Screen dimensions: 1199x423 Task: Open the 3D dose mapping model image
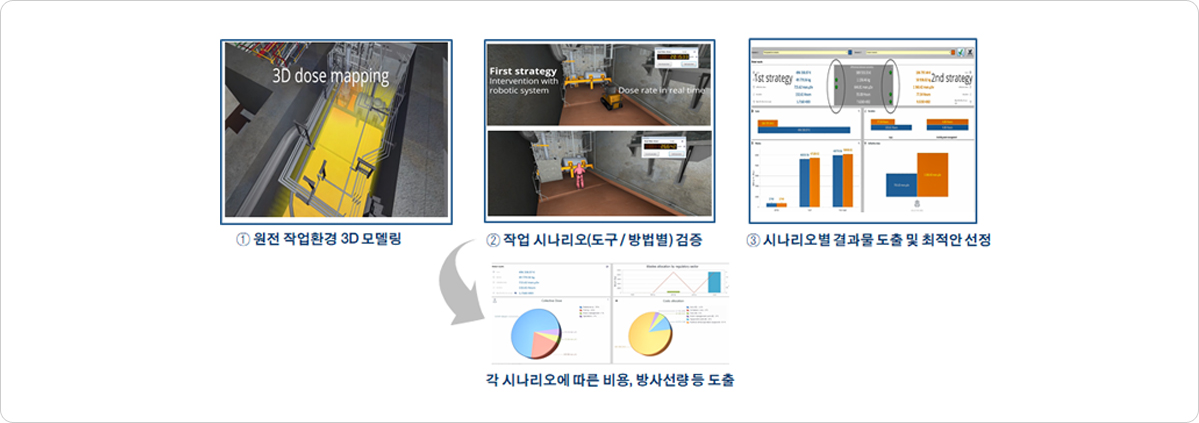pos(336,132)
